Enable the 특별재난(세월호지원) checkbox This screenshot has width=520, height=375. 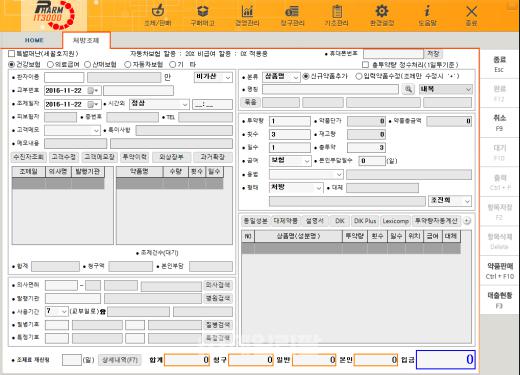click(12, 54)
